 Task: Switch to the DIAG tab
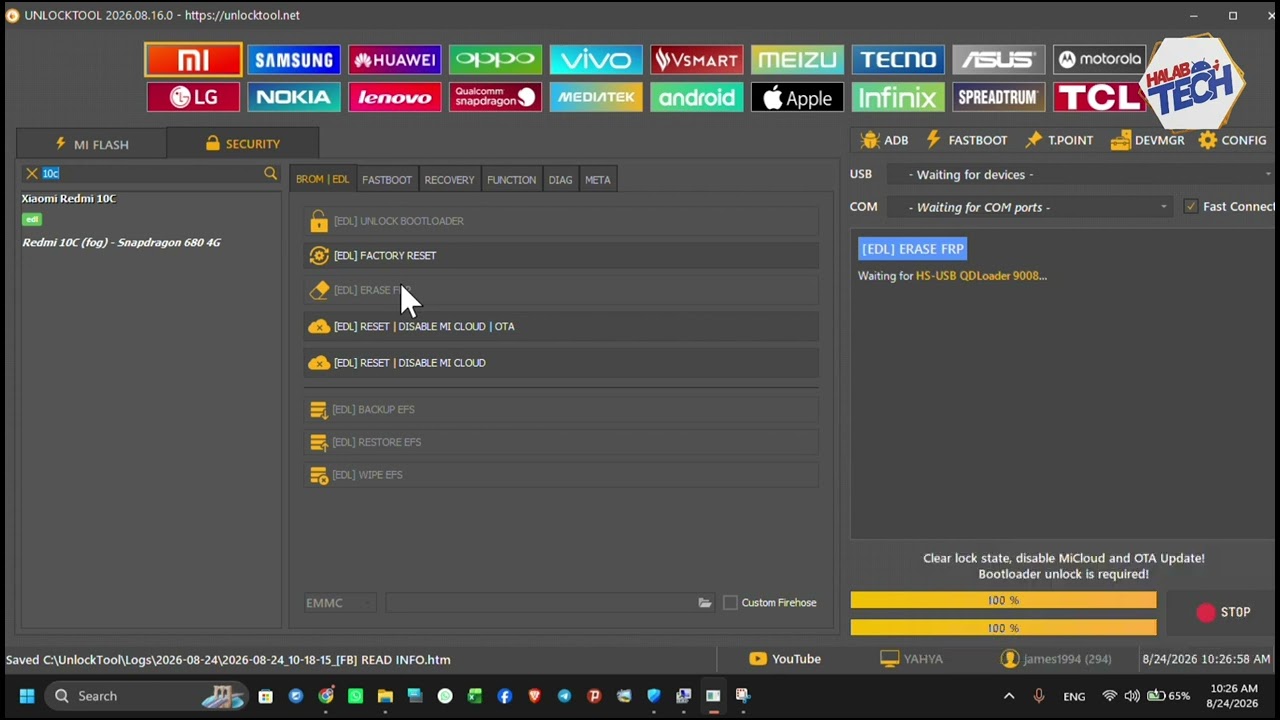tap(560, 180)
